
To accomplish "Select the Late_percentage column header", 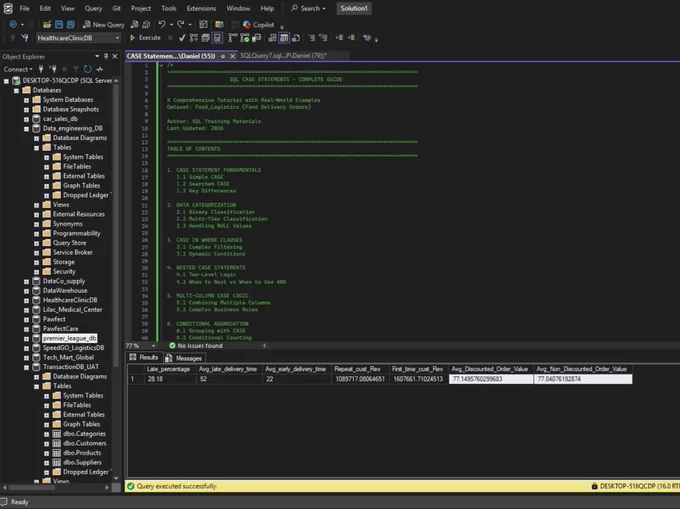I will pyautogui.click(x=170, y=369).
